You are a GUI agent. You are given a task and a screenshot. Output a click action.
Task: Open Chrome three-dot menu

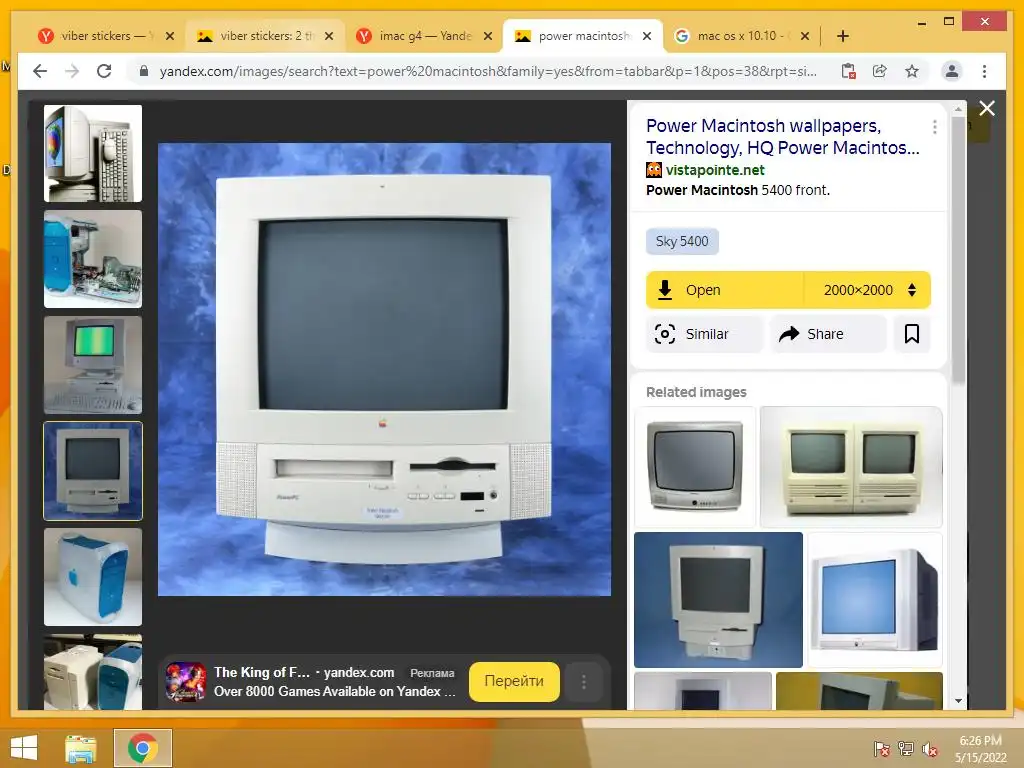(984, 71)
